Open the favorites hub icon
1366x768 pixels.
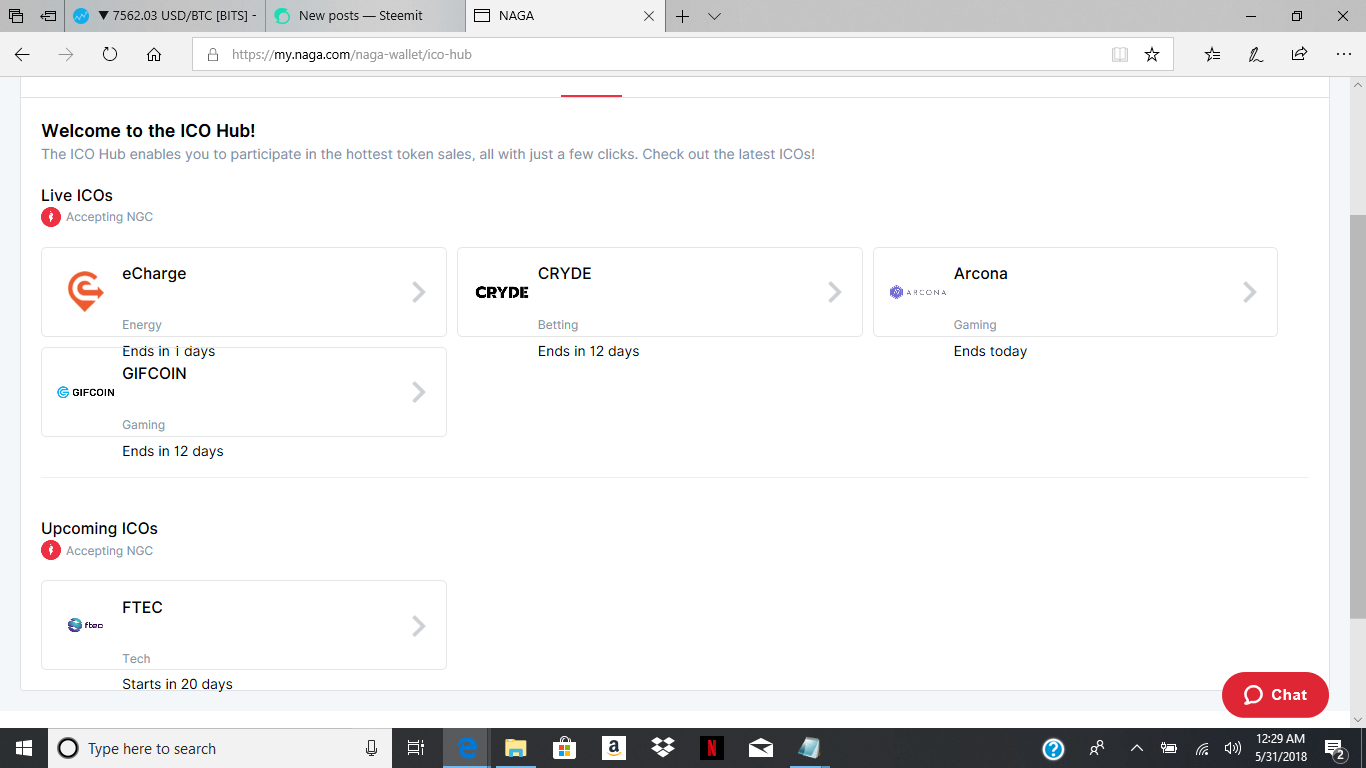[x=1212, y=55]
